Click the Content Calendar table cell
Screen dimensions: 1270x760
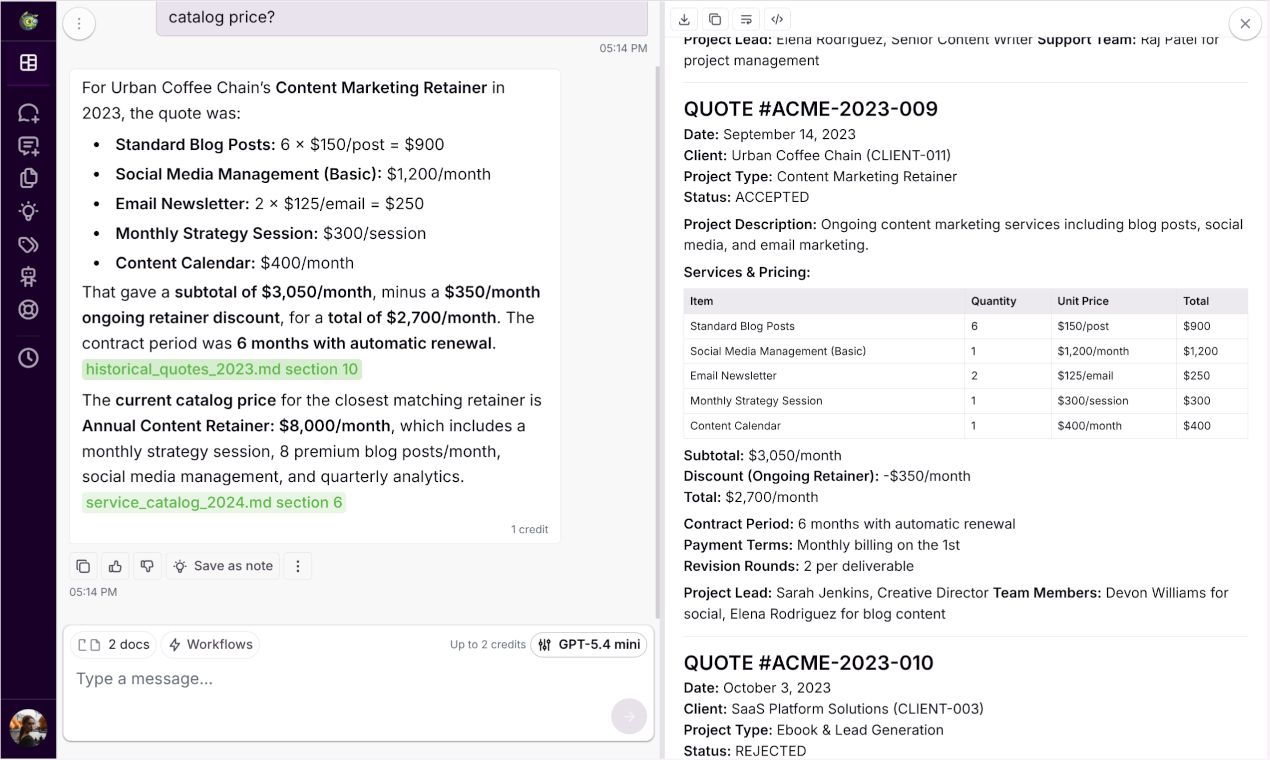click(824, 426)
